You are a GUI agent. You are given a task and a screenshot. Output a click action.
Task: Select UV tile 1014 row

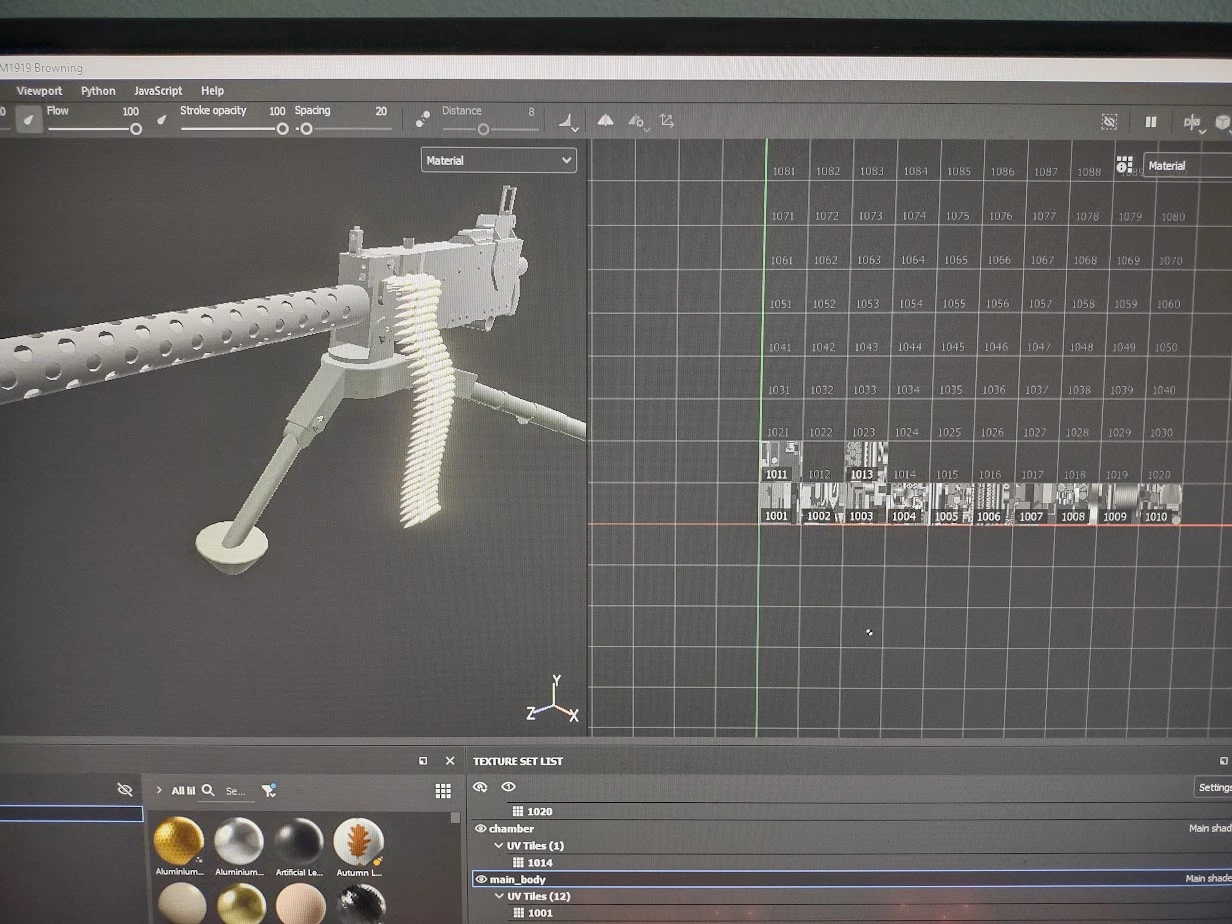pyautogui.click(x=850, y=862)
